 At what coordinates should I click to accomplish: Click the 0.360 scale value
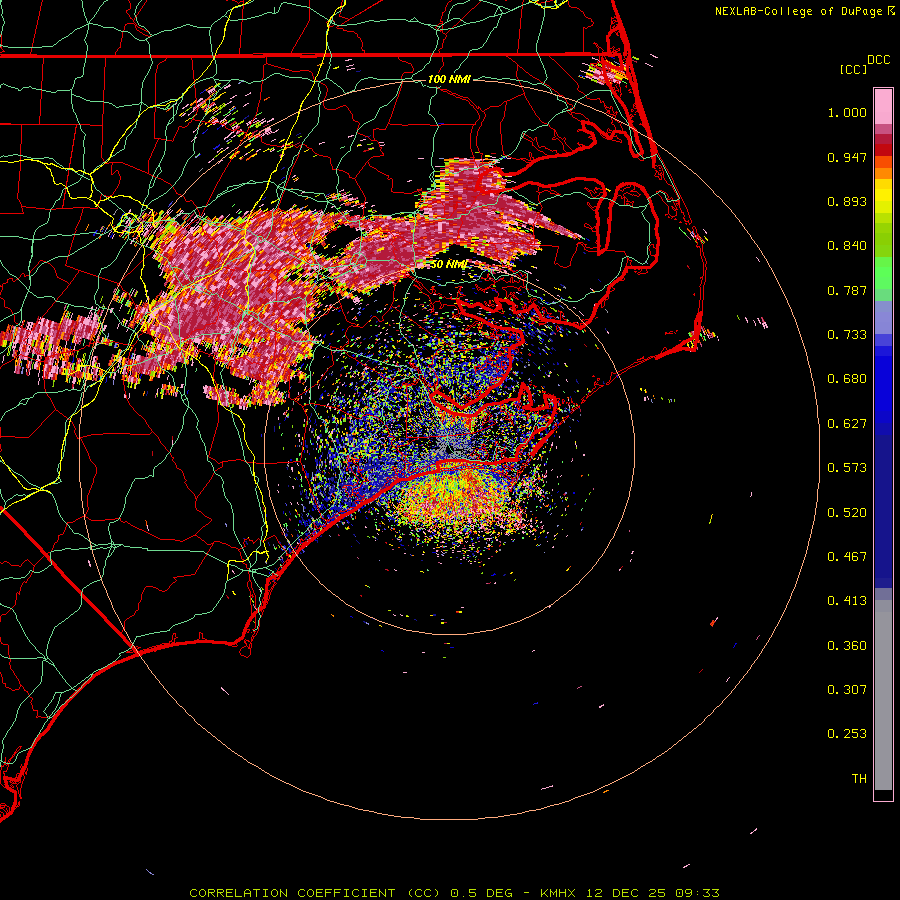coord(847,646)
